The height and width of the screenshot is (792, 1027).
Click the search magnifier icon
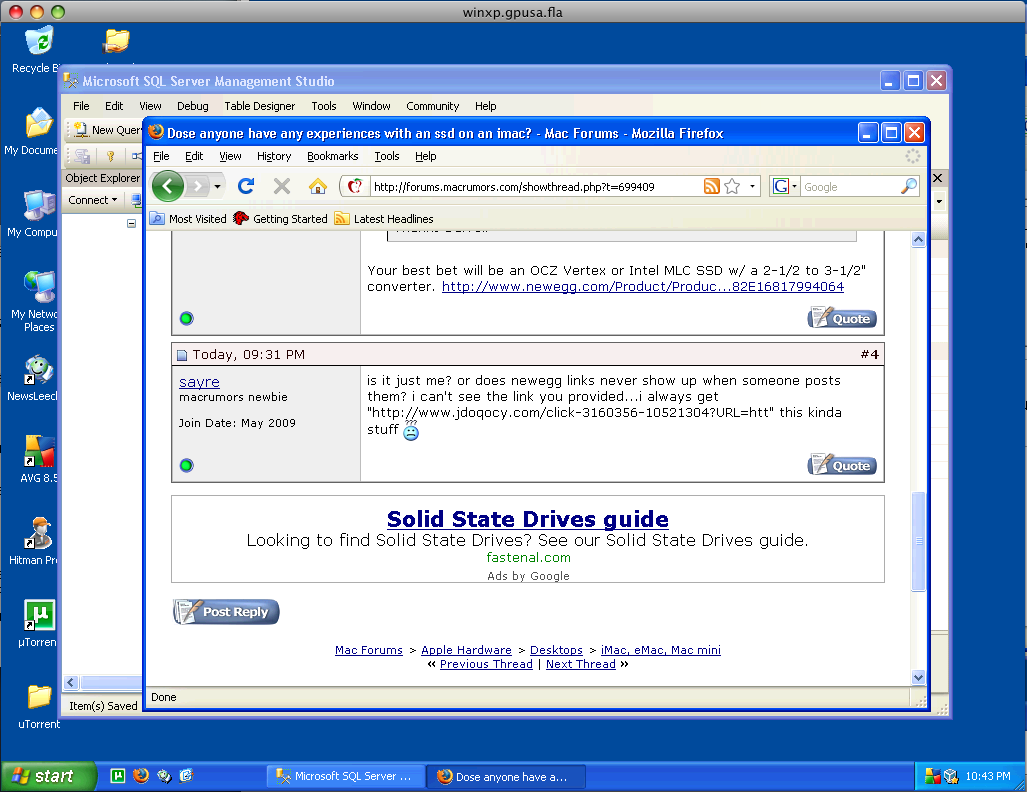908,187
